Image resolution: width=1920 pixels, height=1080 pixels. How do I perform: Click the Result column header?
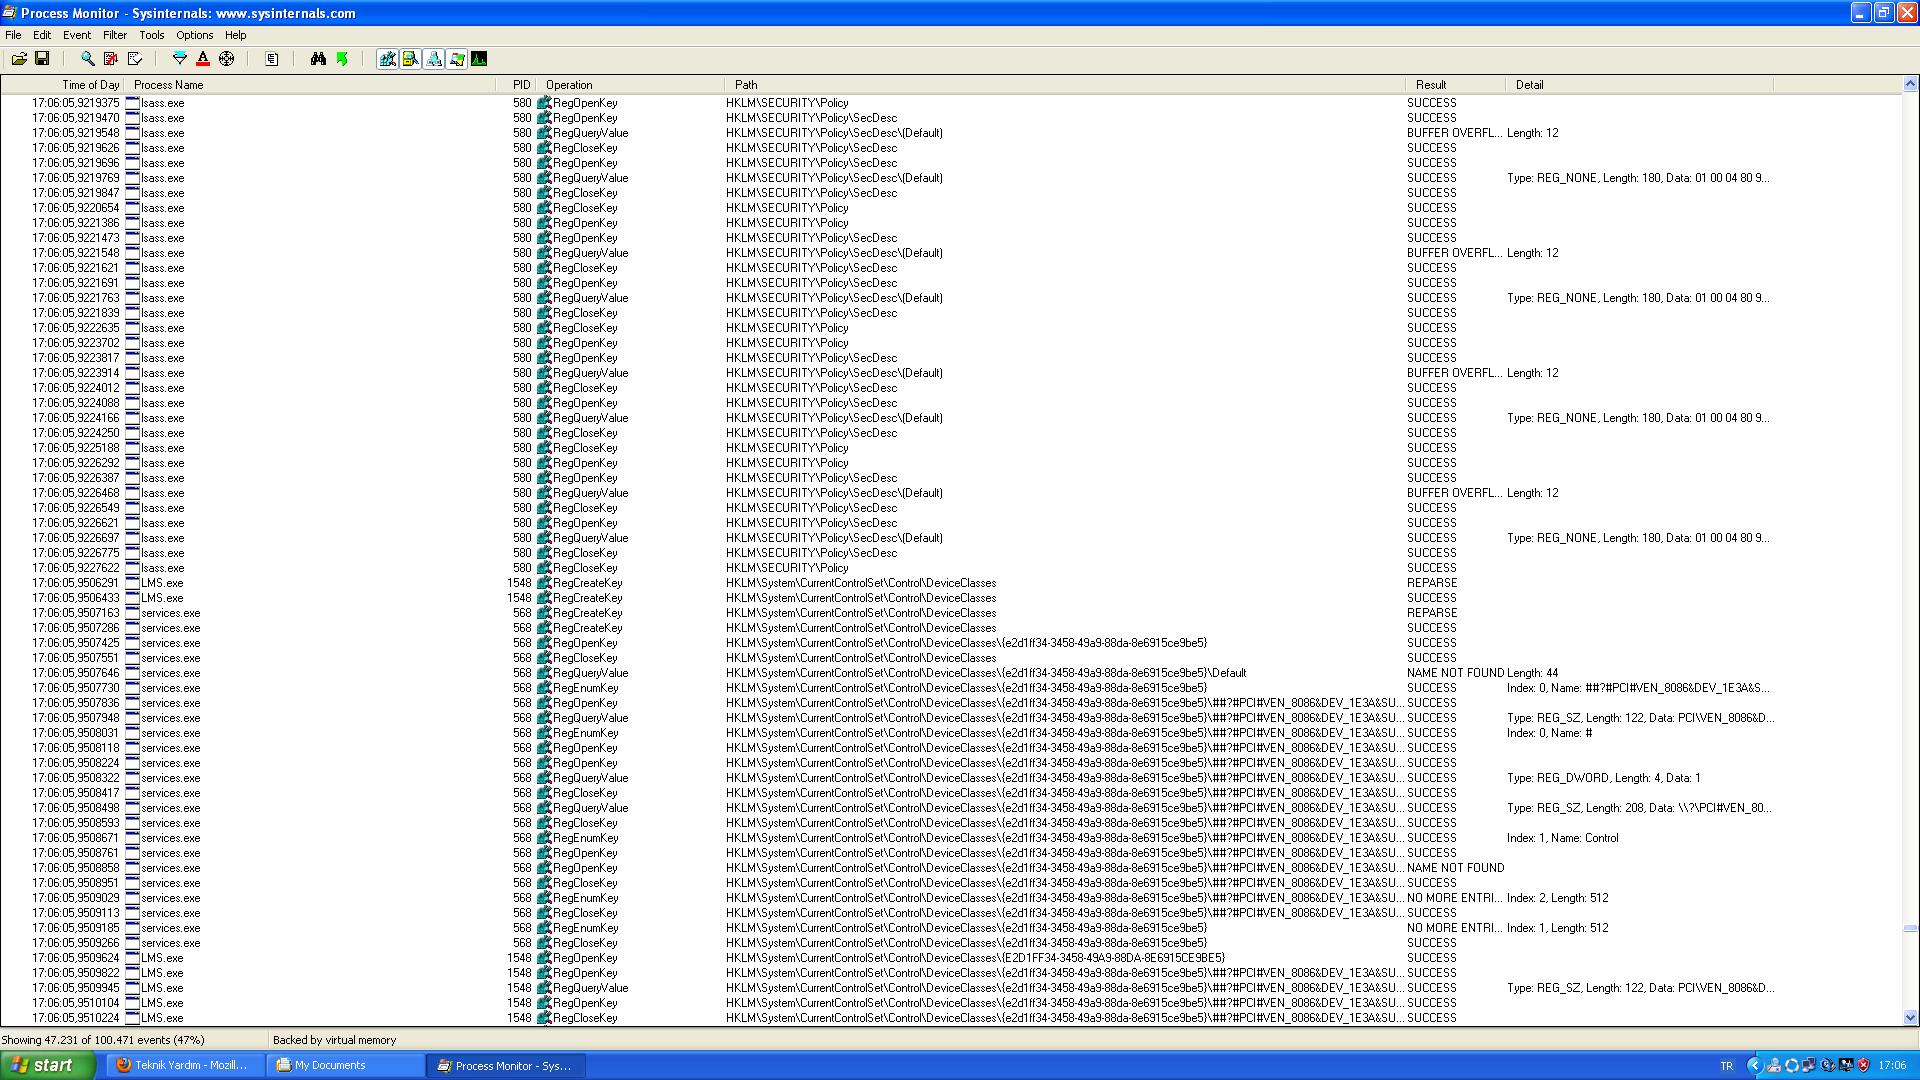tap(1455, 85)
